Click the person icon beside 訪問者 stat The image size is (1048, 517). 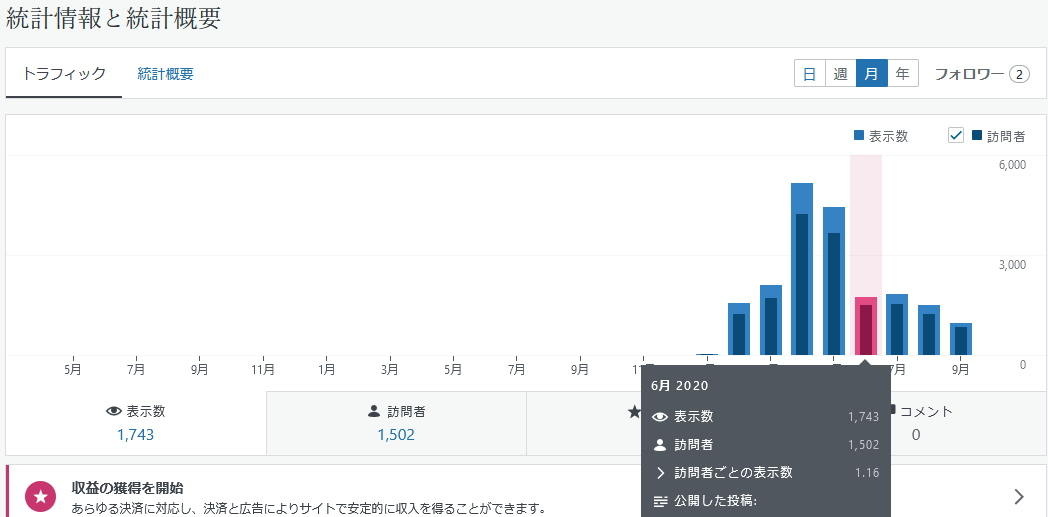click(x=374, y=411)
